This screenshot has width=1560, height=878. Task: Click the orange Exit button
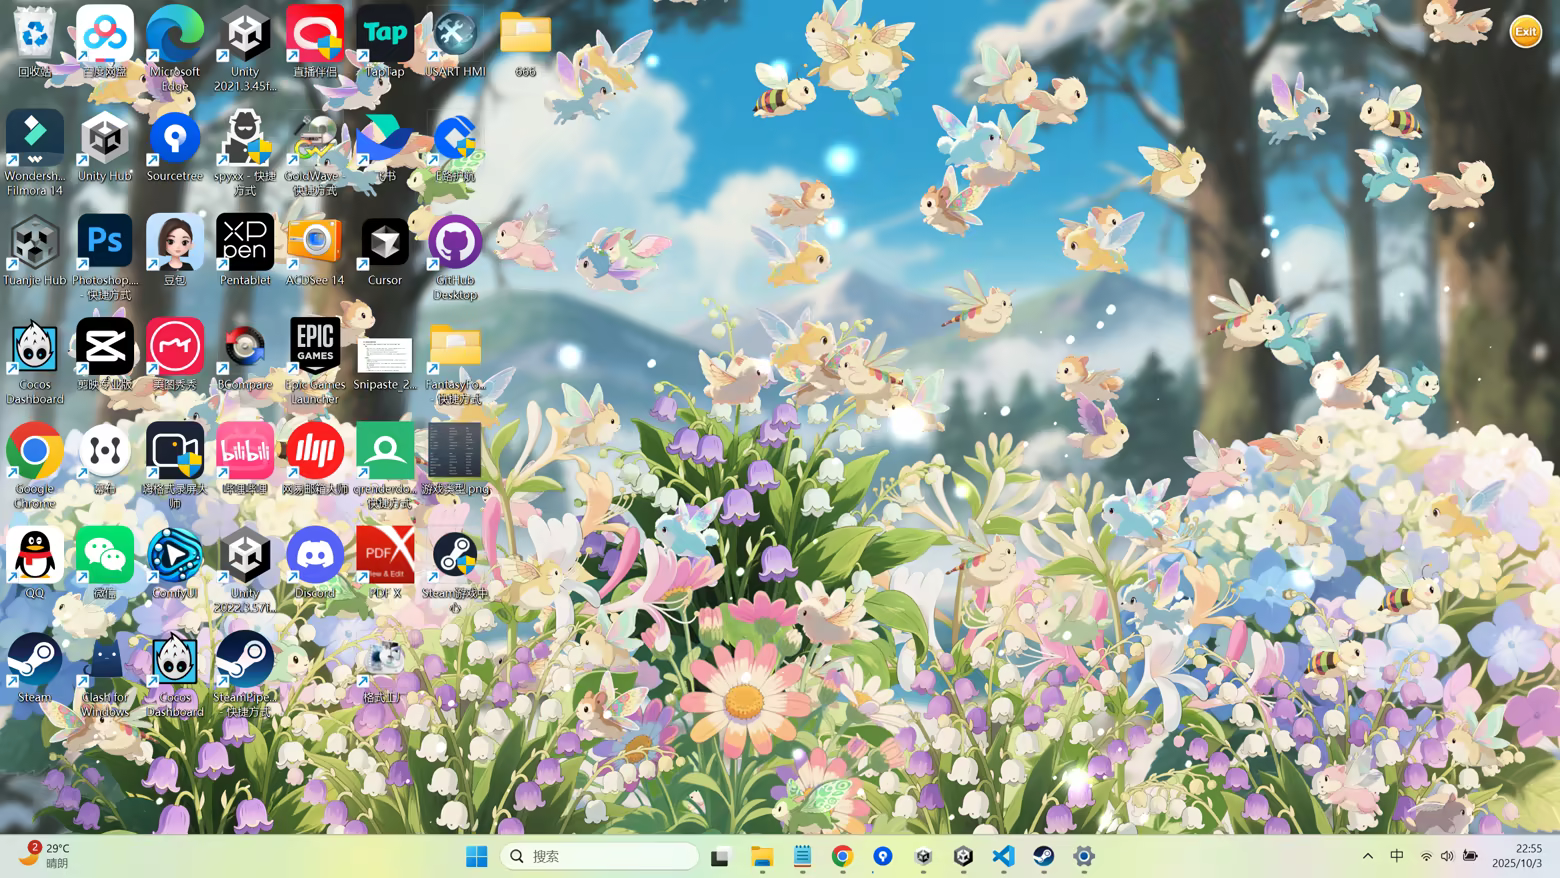tap(1525, 32)
